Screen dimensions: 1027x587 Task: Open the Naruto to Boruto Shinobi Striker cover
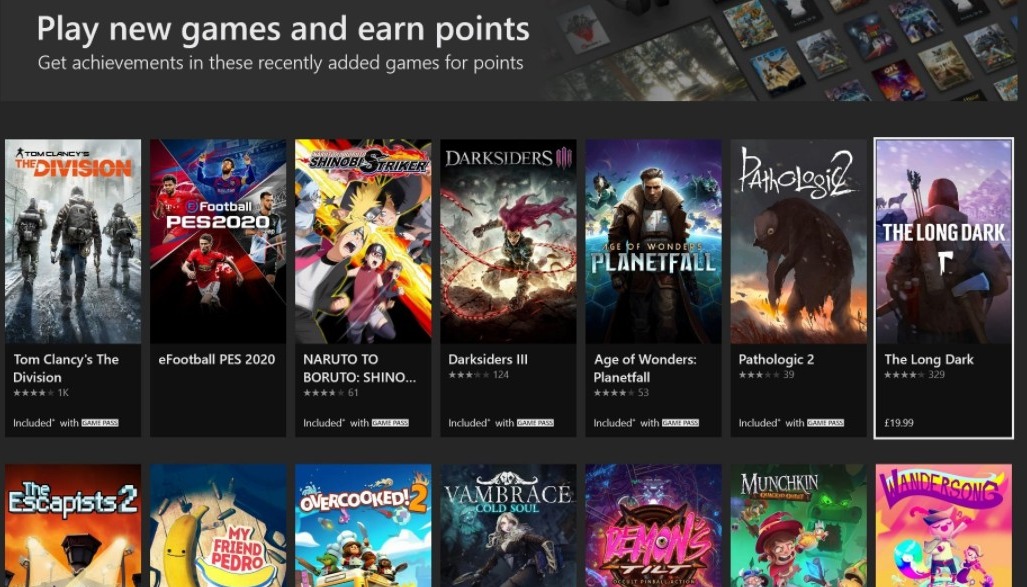(x=363, y=241)
